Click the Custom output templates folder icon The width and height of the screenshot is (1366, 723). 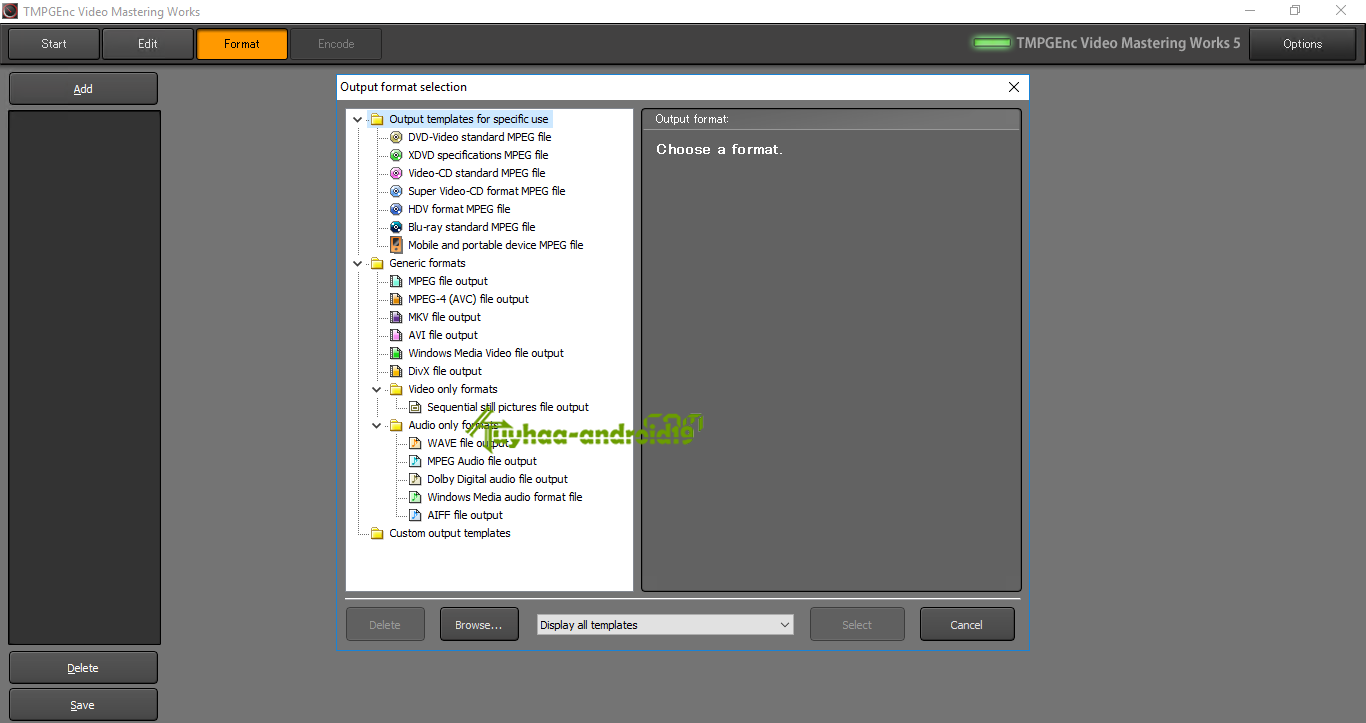[377, 533]
